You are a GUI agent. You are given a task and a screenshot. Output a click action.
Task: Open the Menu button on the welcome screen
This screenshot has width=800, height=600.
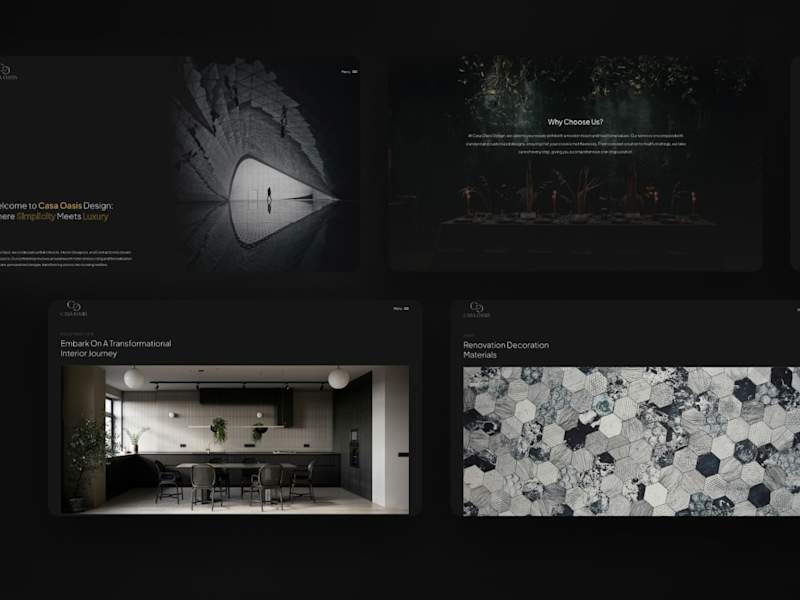[x=349, y=72]
